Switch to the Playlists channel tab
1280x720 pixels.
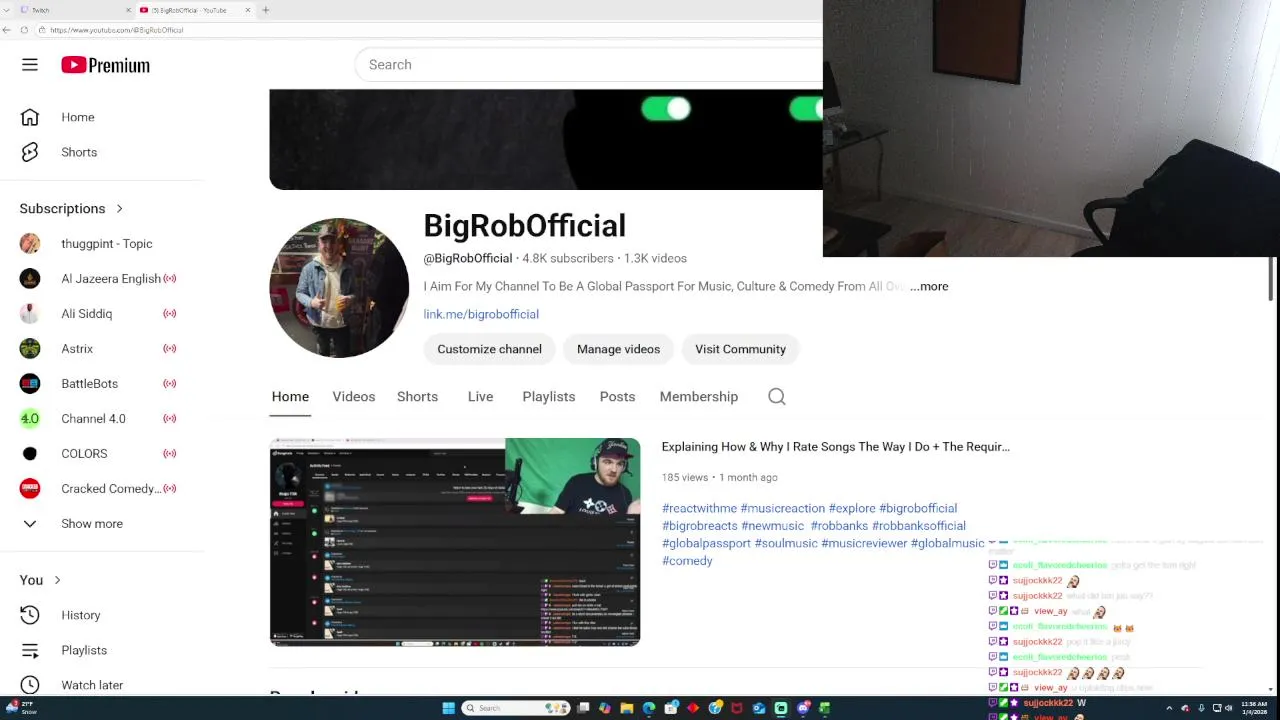point(549,397)
